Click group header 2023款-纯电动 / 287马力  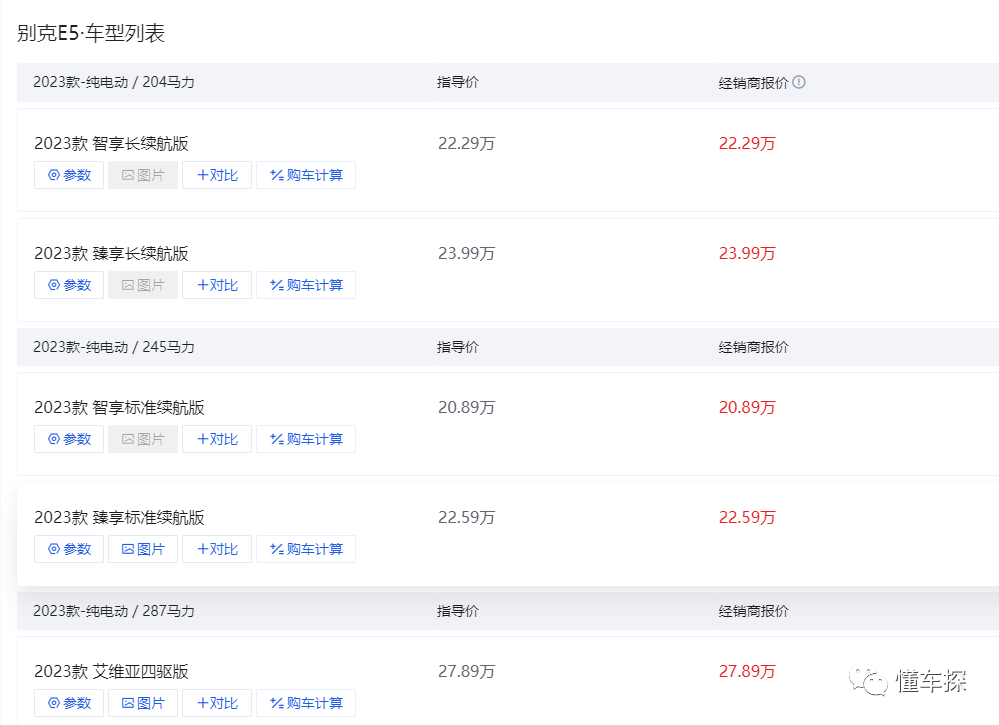click(114, 611)
